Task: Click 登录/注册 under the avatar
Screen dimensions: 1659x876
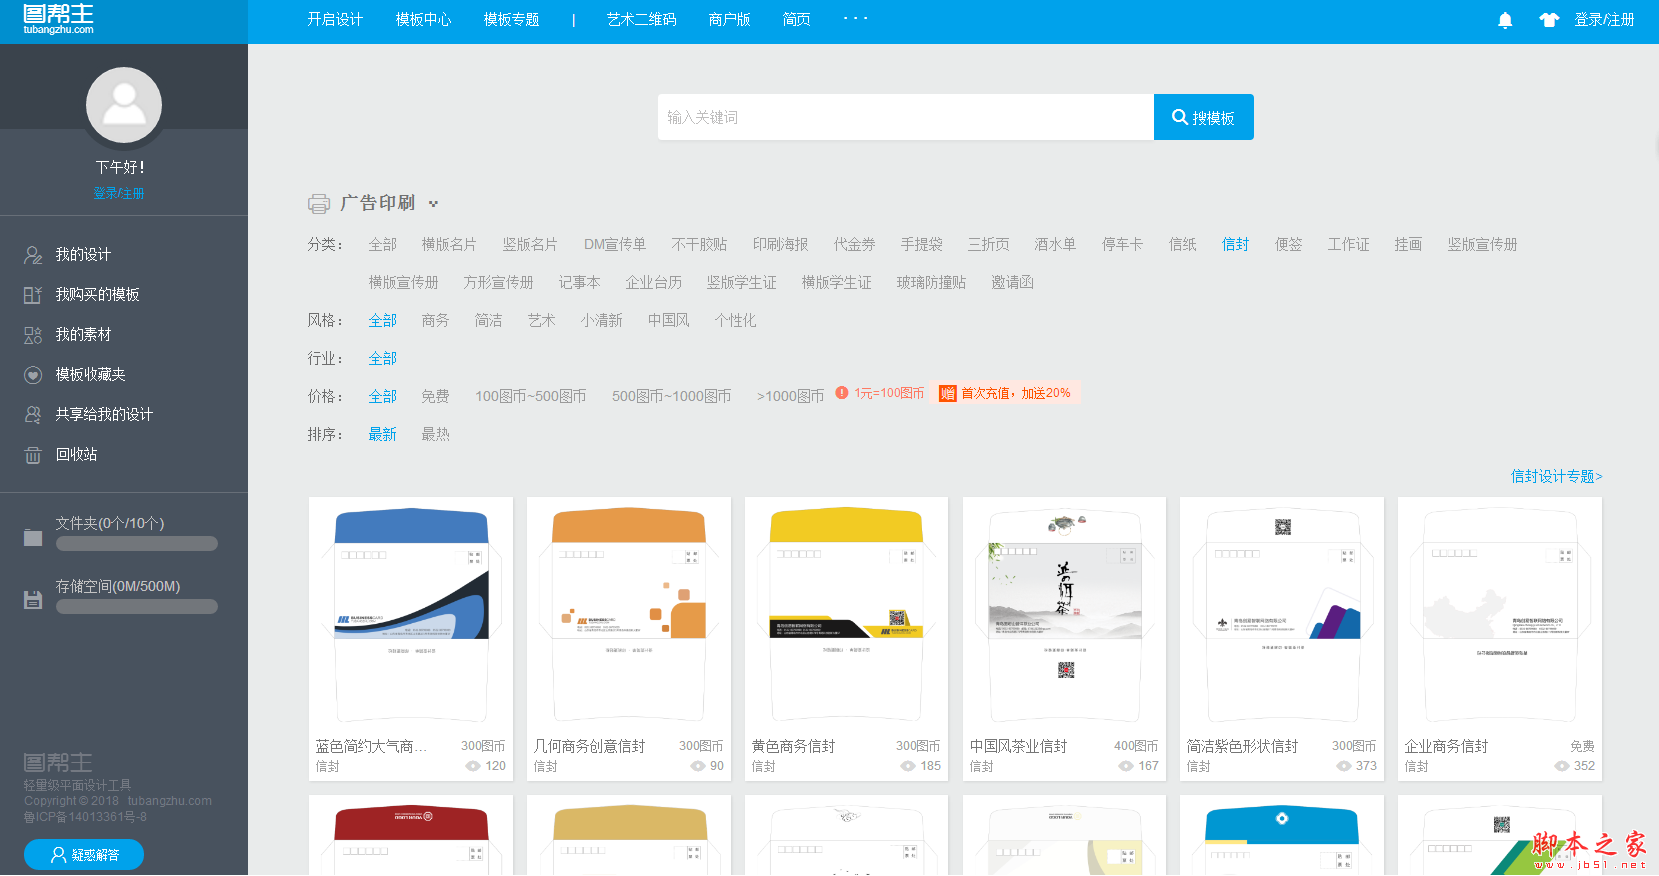Action: point(119,193)
